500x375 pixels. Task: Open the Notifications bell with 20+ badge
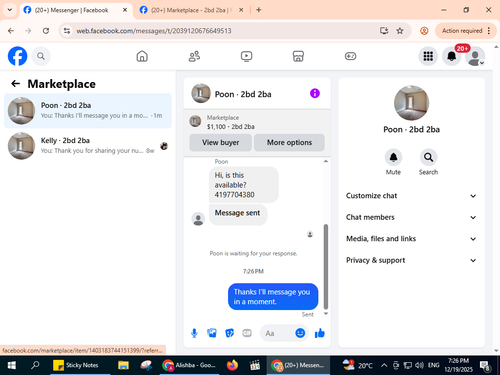click(x=452, y=56)
